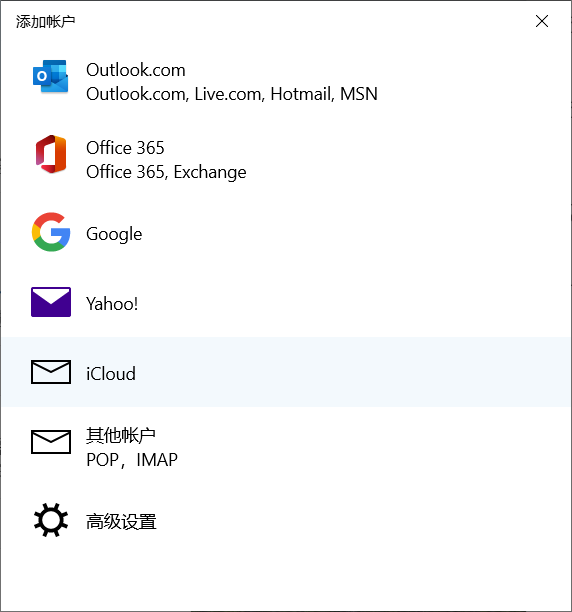572x612 pixels.
Task: Click the 其他帐户 envelope icon
Action: [51, 442]
